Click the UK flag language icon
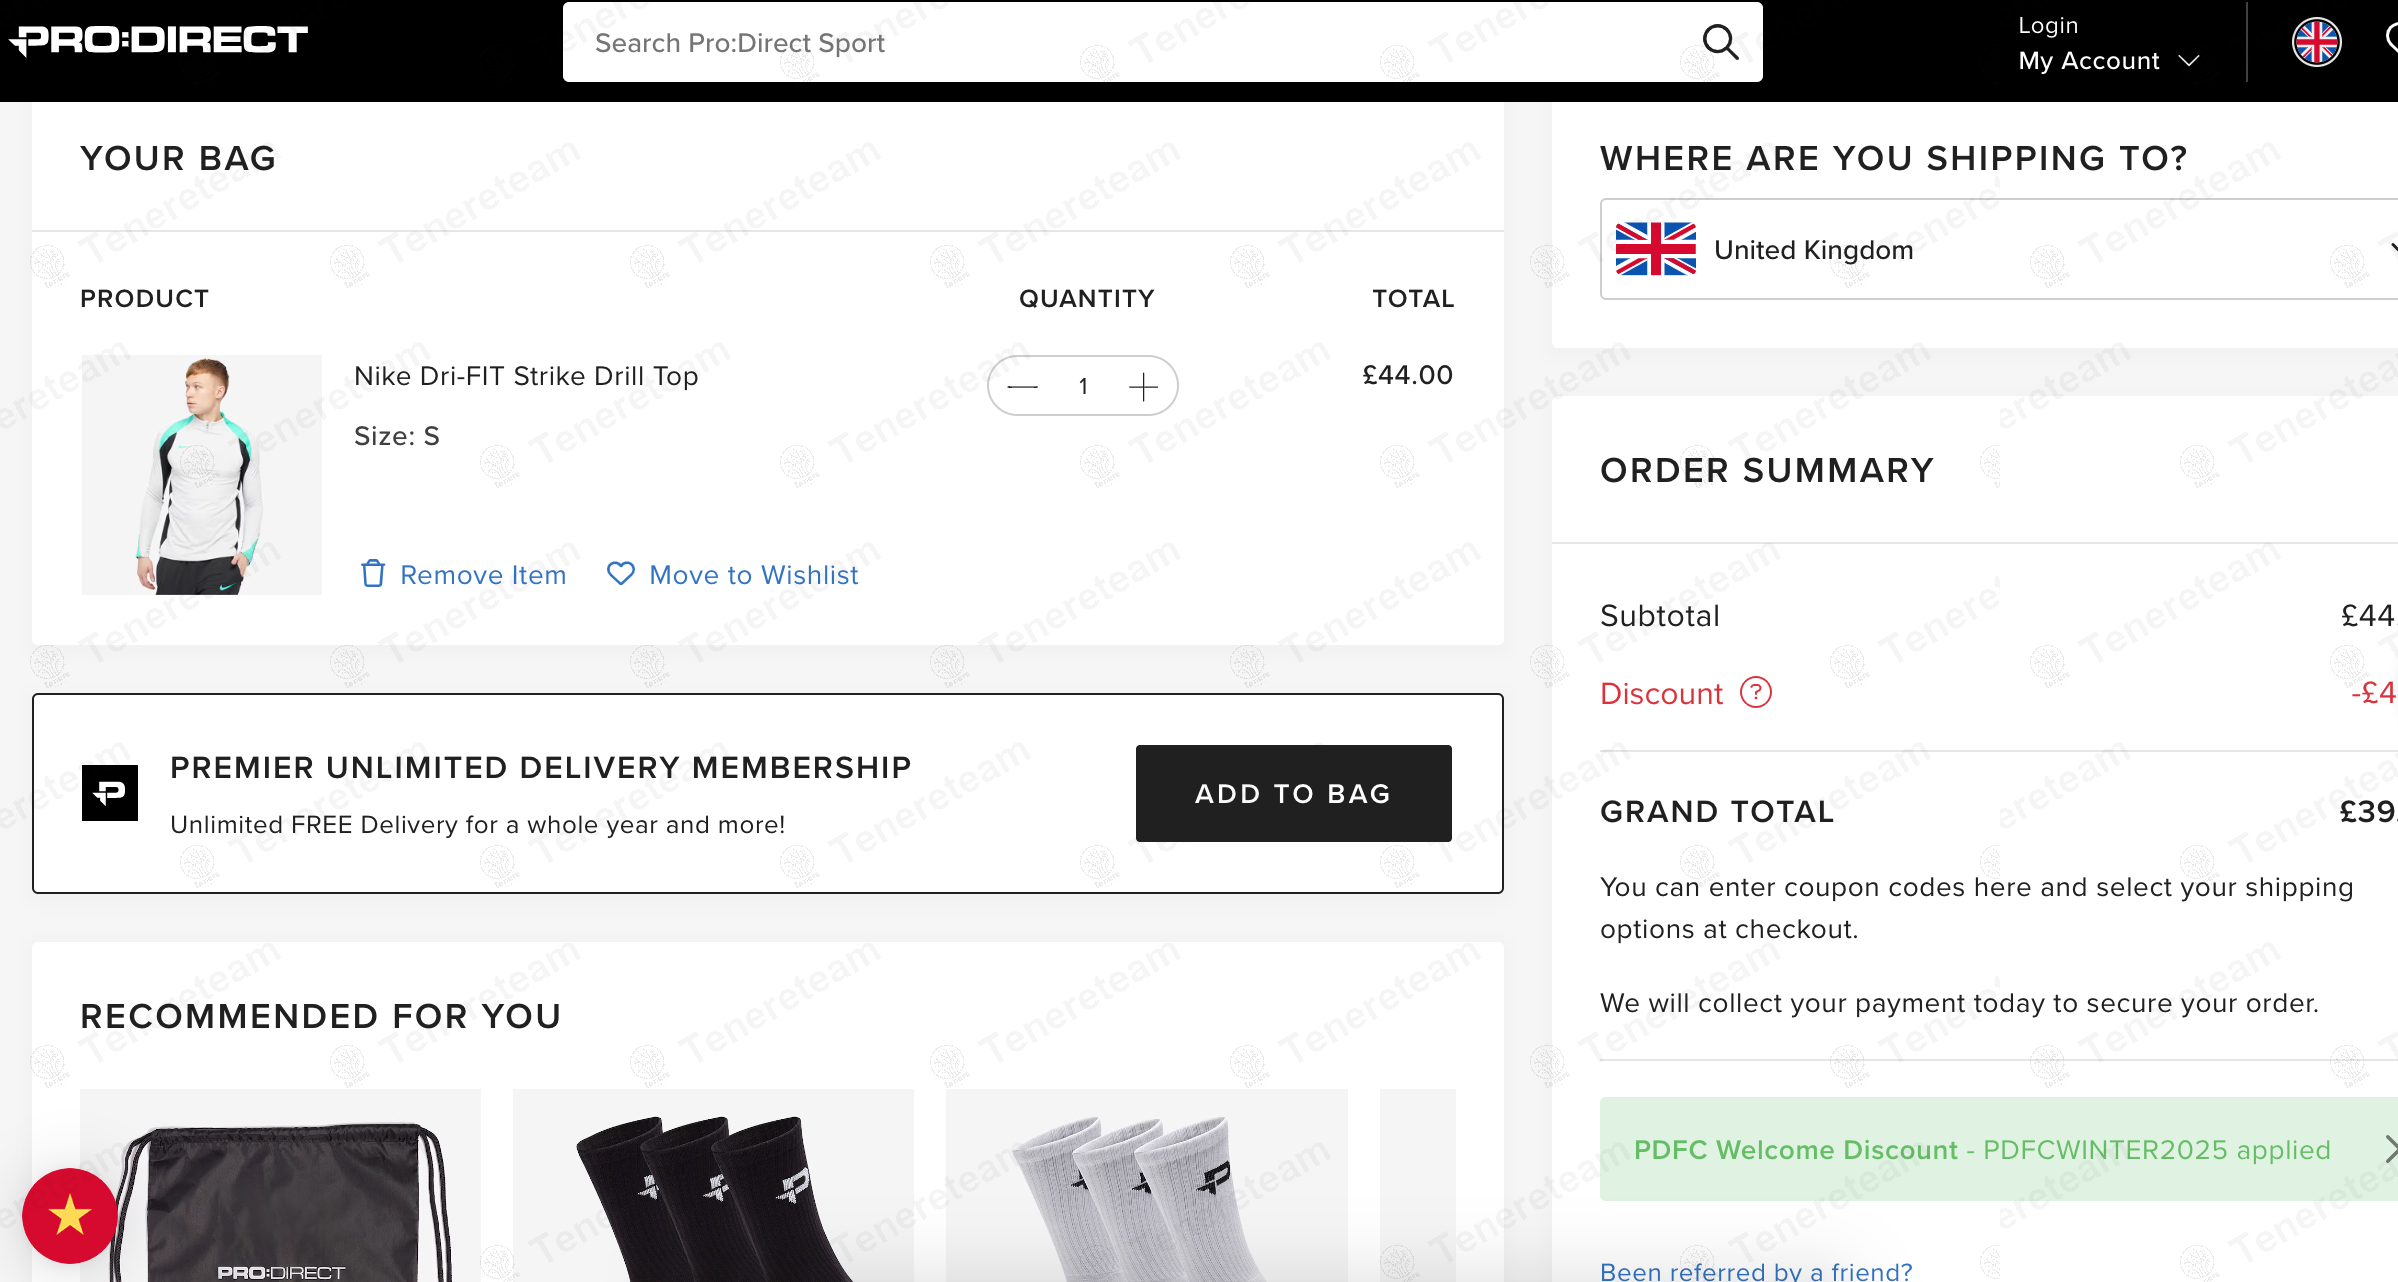 2316,41
